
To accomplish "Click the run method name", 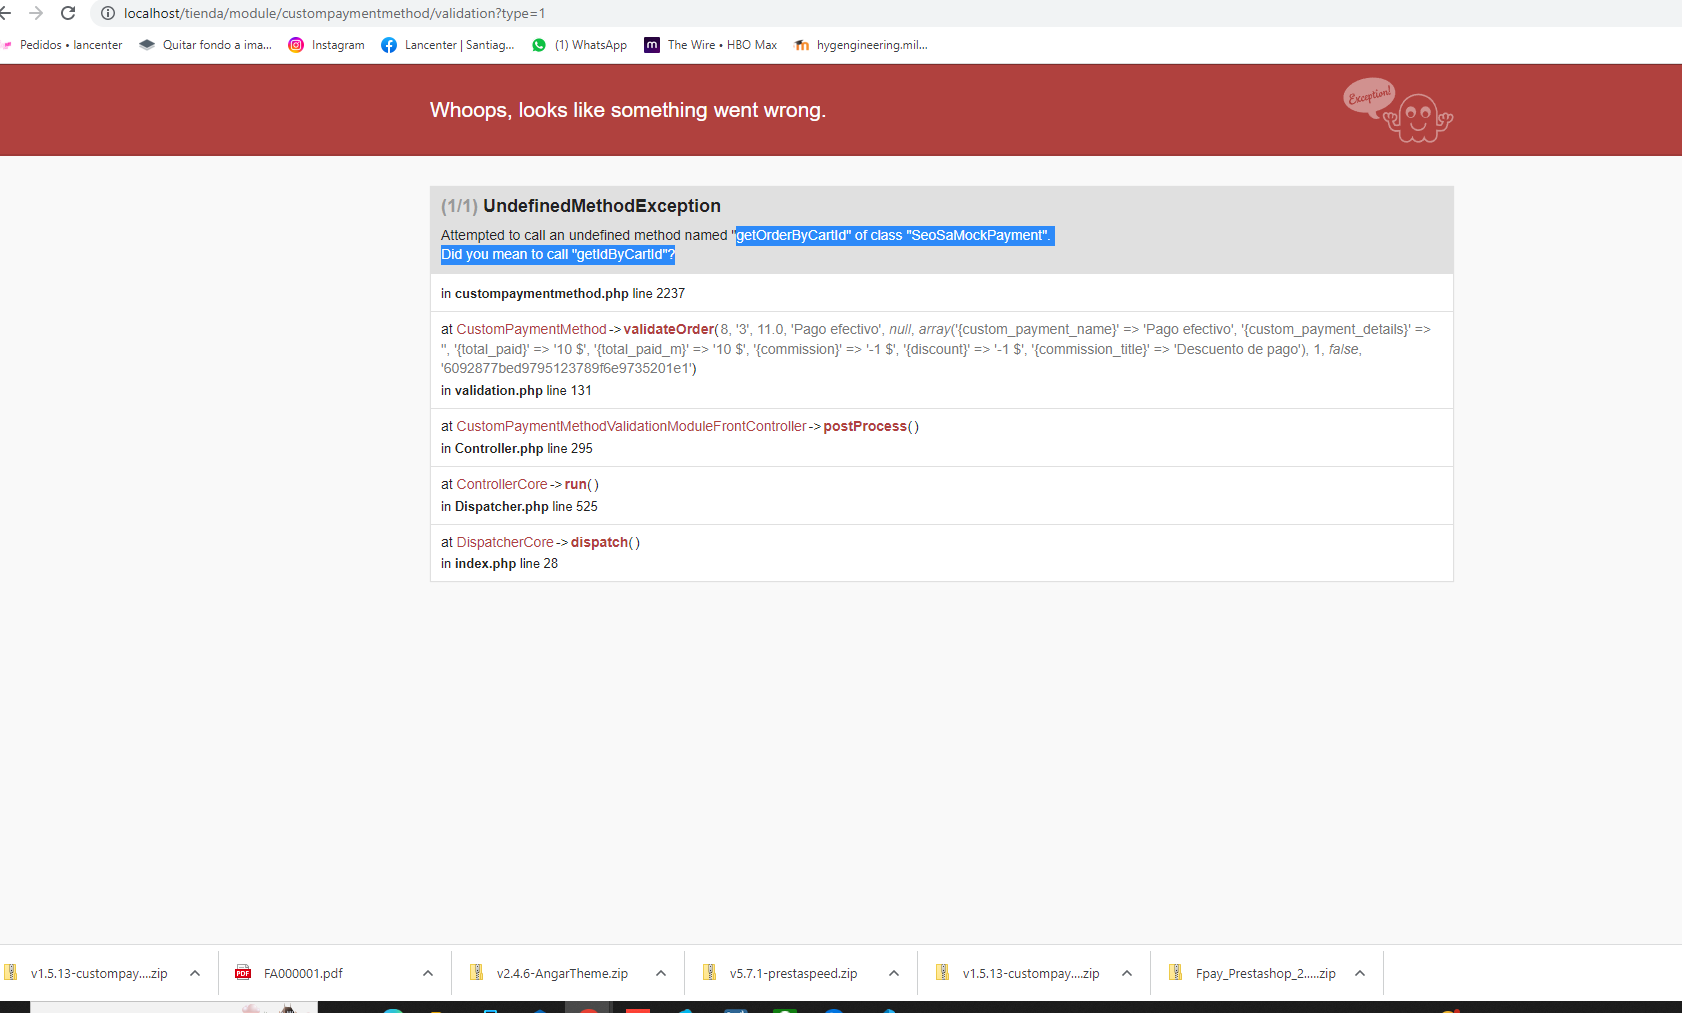I will click(x=576, y=485).
